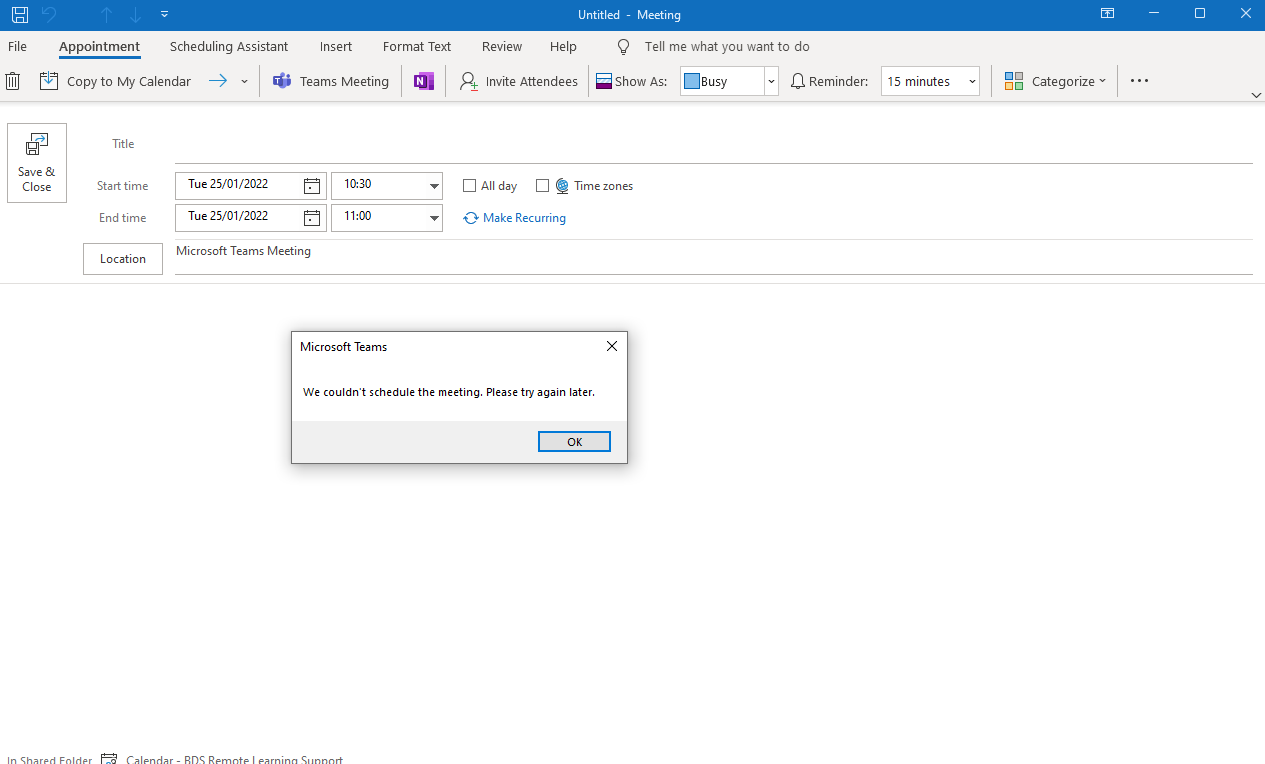Click Copy to My Calendar
The width and height of the screenshot is (1265, 764).
click(115, 81)
